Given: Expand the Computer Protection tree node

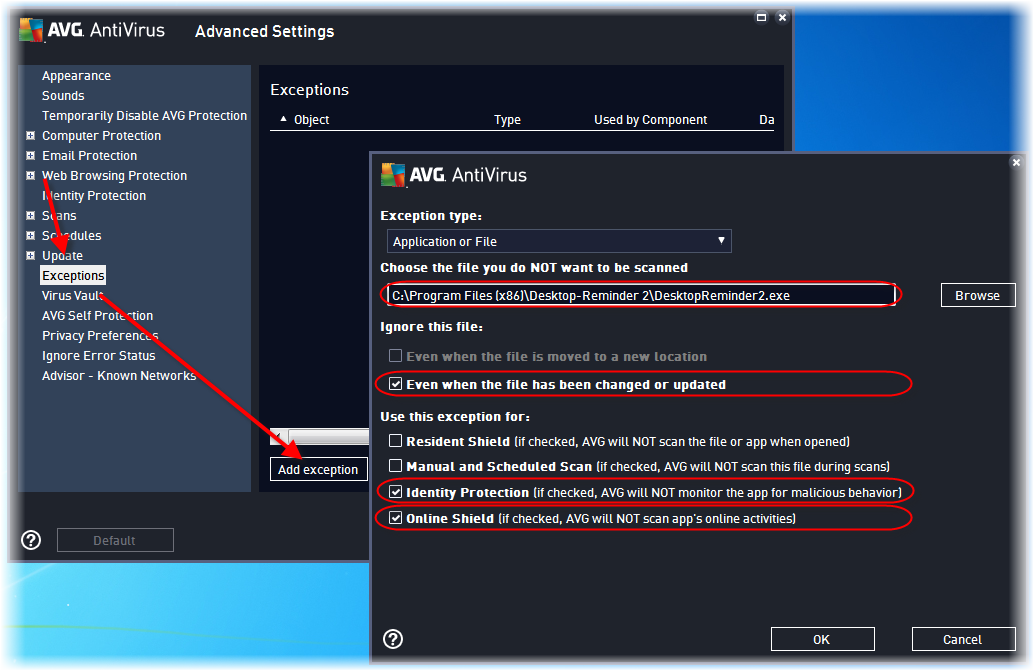Looking at the screenshot, I should [x=30, y=135].
